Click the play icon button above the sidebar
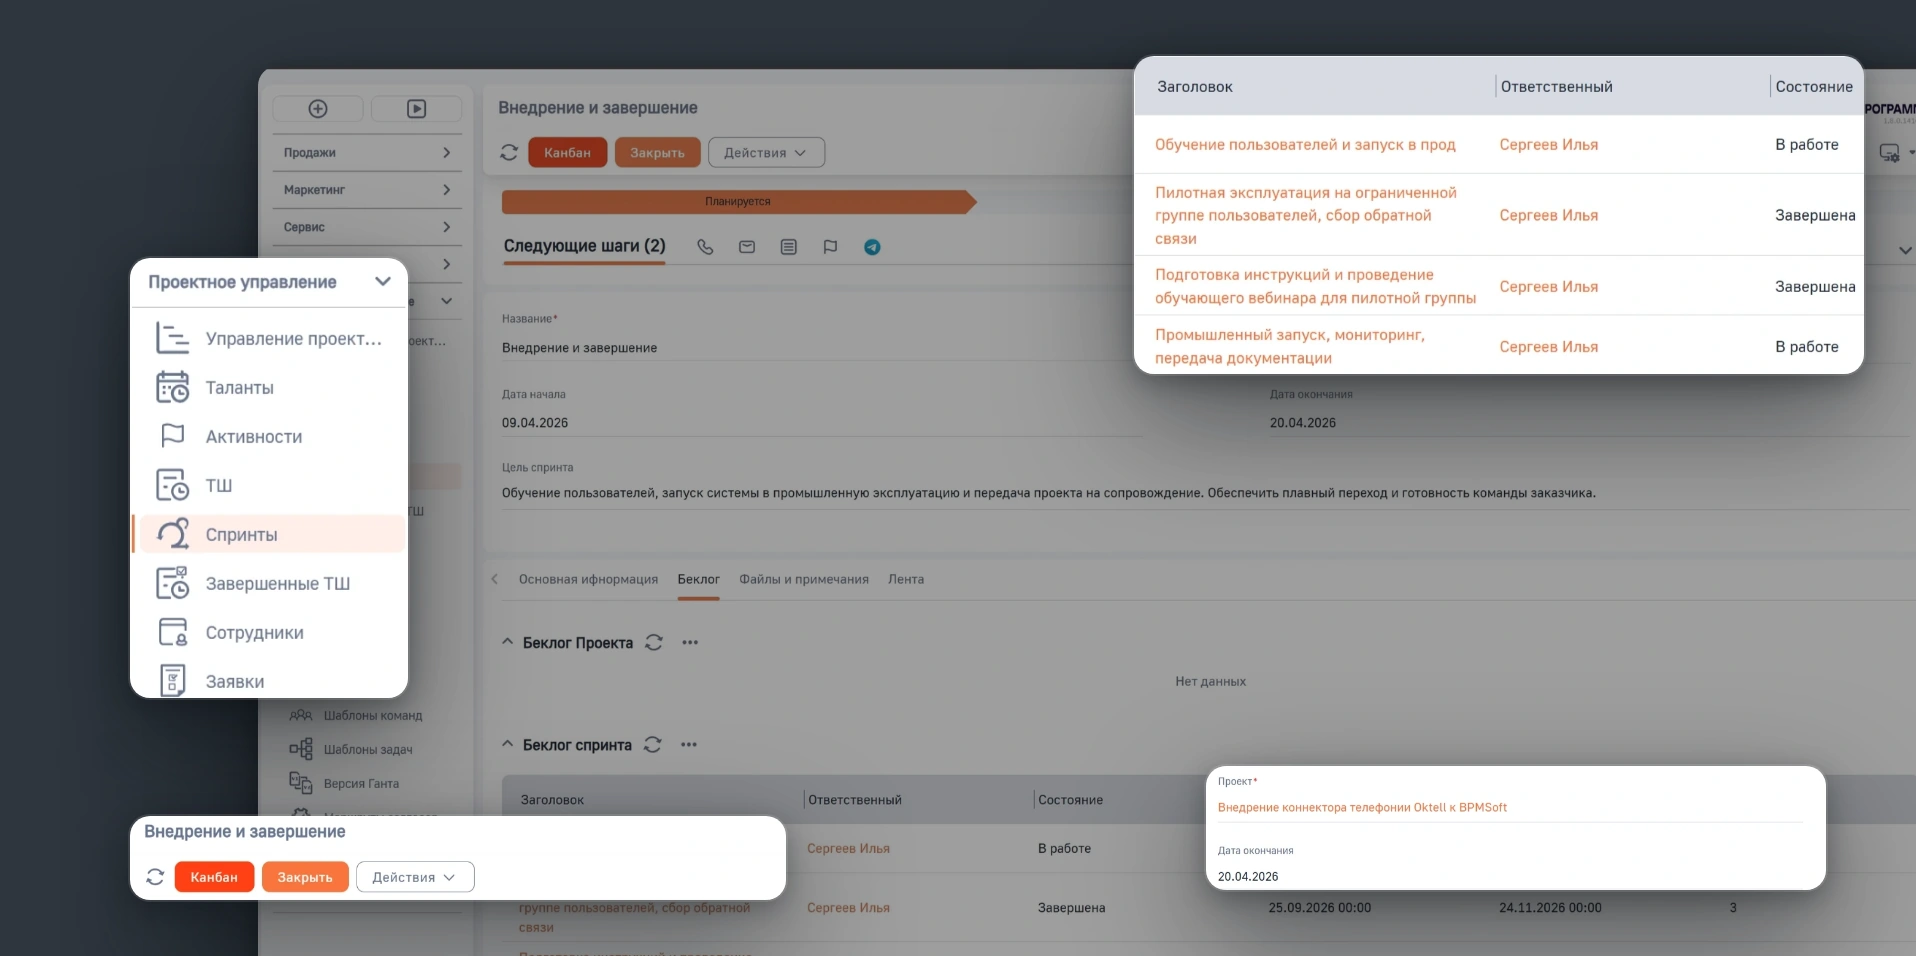The width and height of the screenshot is (1916, 956). pyautogui.click(x=416, y=109)
